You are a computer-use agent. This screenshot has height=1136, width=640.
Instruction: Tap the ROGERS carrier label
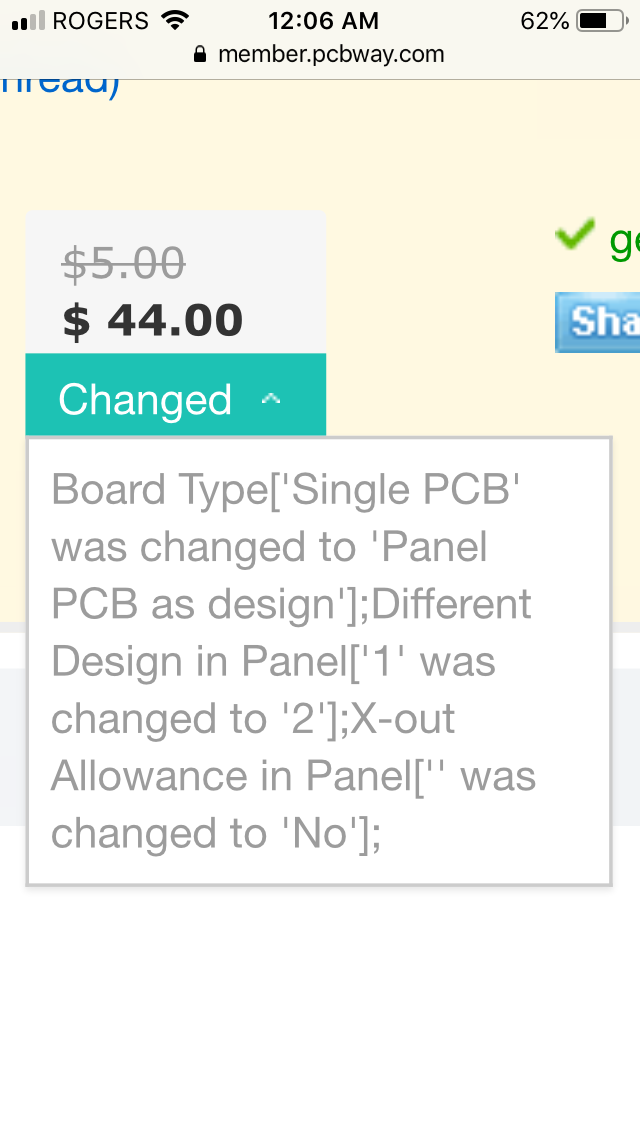(101, 21)
